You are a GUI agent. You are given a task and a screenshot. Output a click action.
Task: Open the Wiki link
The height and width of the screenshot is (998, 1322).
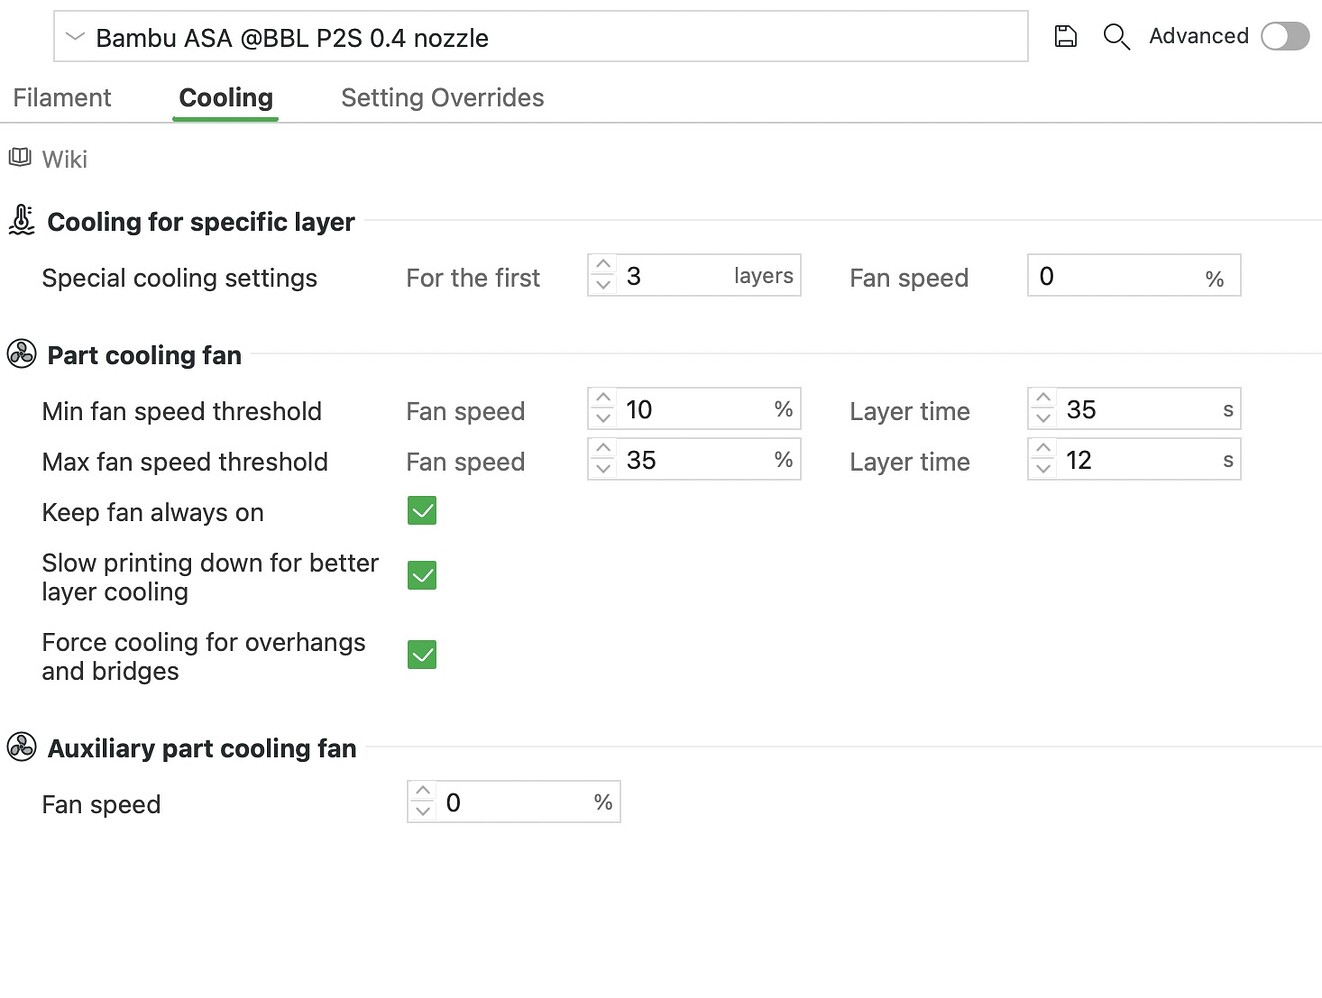pyautogui.click(x=65, y=159)
